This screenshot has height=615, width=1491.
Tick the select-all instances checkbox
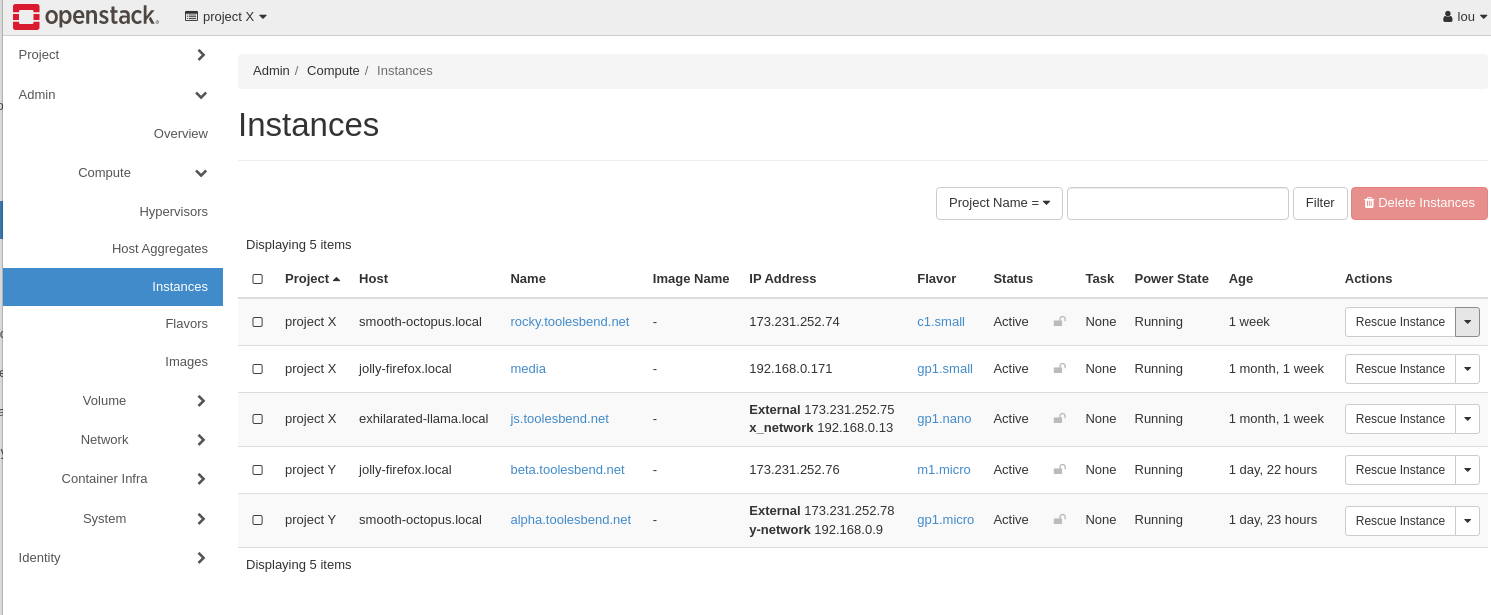[x=257, y=279]
